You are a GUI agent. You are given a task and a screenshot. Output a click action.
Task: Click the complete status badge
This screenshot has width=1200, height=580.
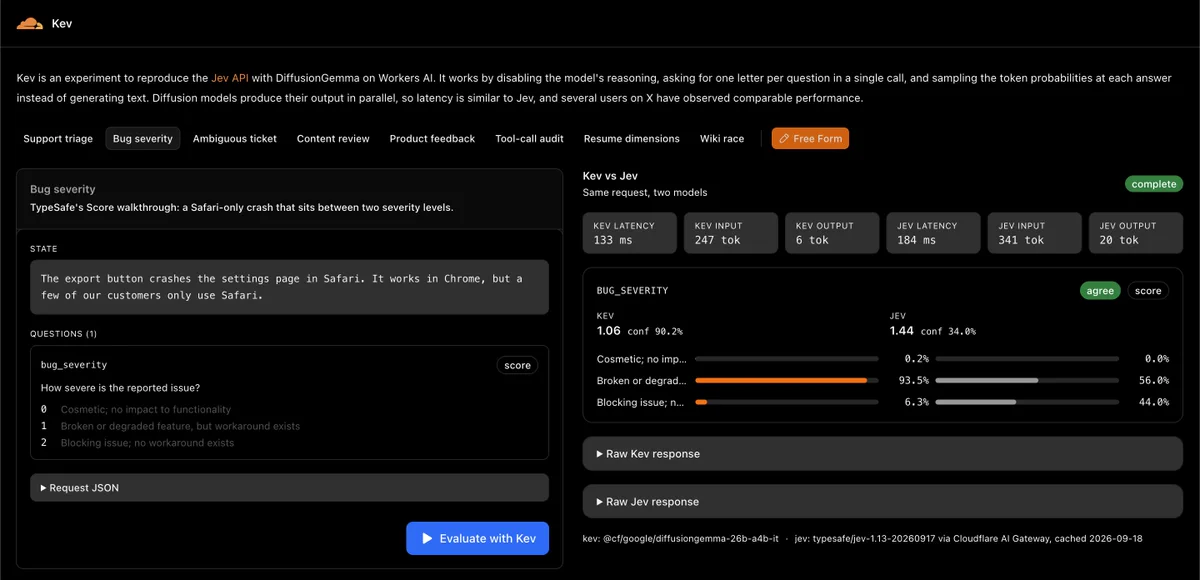1154,184
